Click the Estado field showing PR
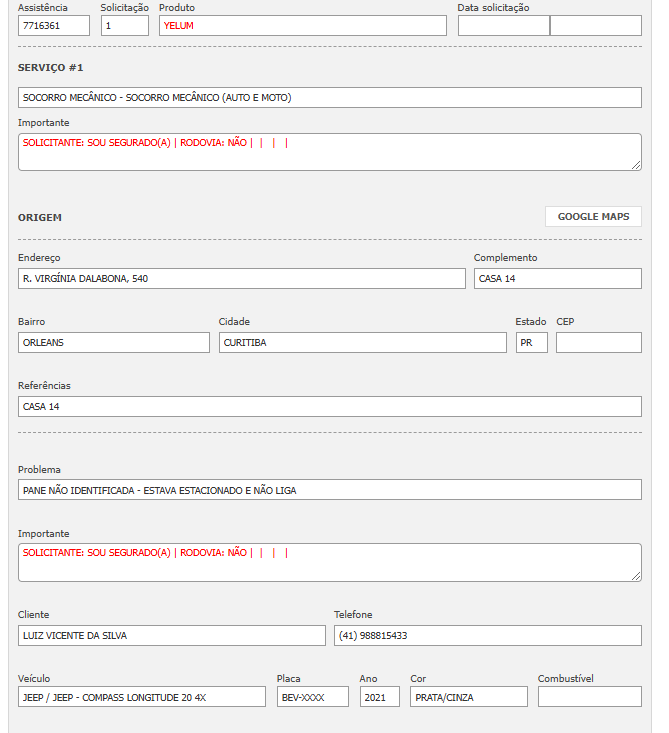 pyautogui.click(x=531, y=343)
